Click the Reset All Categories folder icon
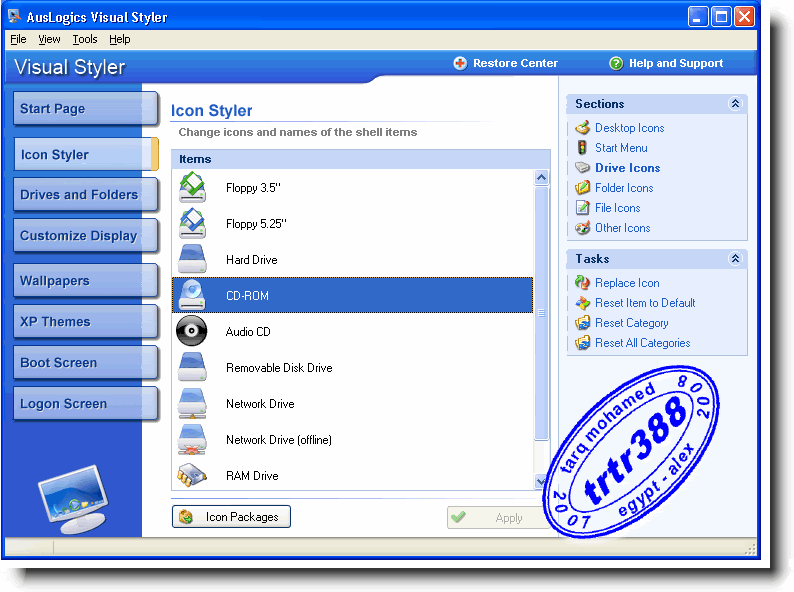This screenshot has height=592, width=794. tap(582, 343)
